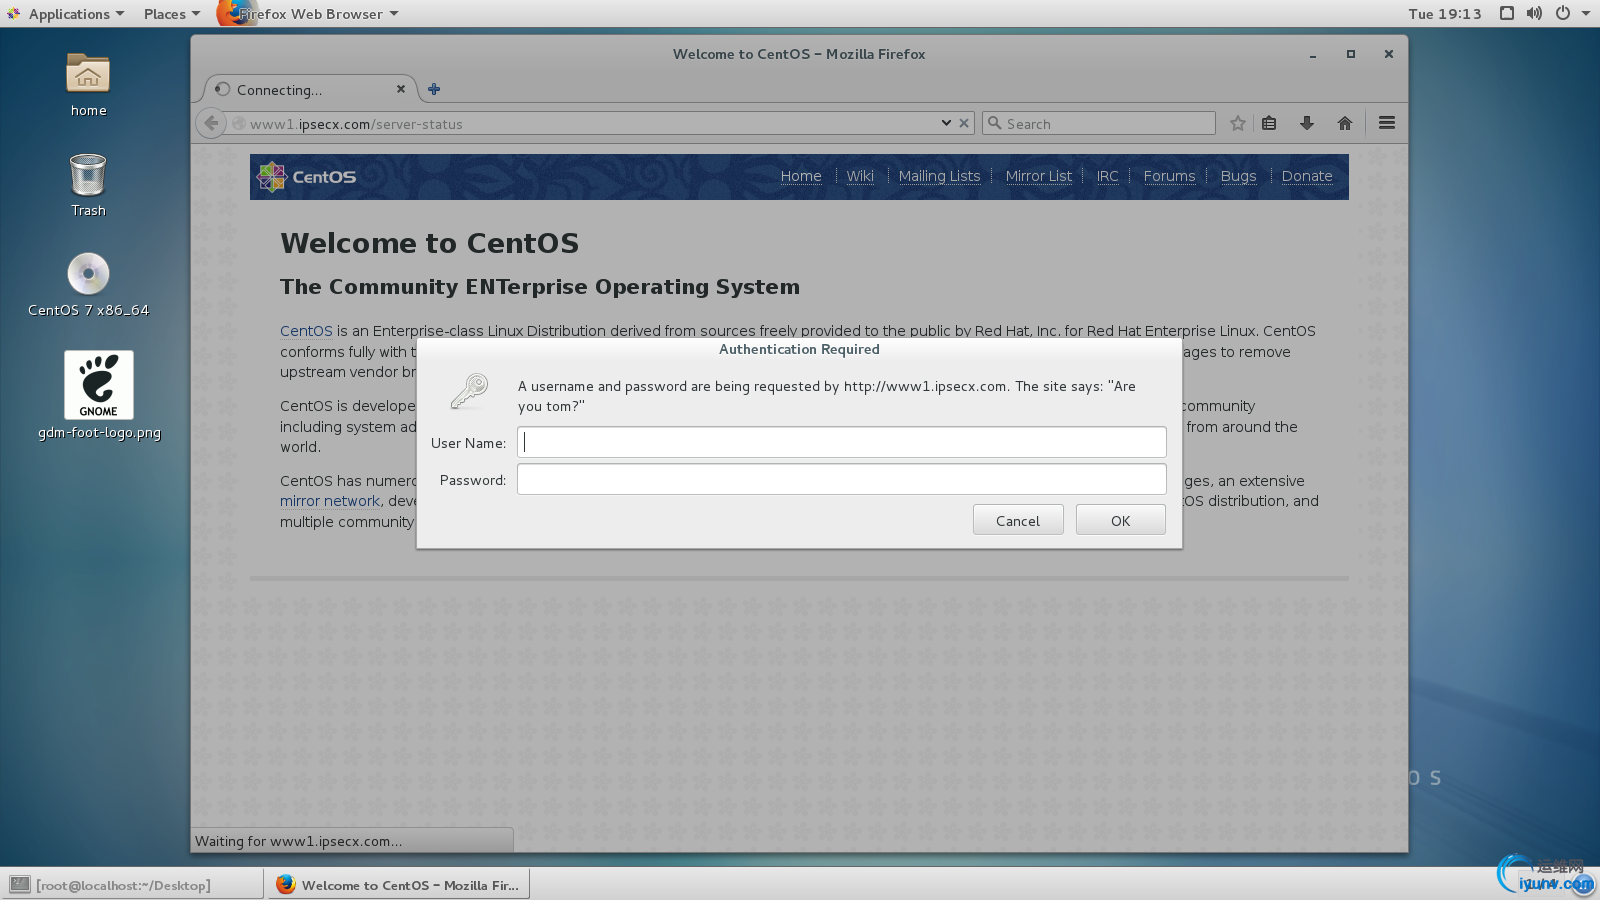This screenshot has height=900, width=1600.
Task: Open the Places menu
Action: click(171, 14)
